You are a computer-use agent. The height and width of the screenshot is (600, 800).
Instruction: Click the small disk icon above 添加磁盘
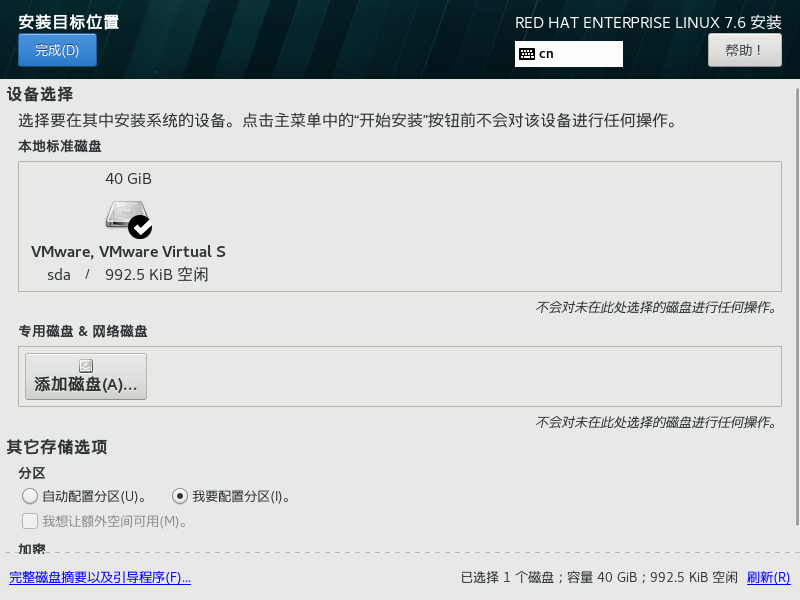(86, 365)
